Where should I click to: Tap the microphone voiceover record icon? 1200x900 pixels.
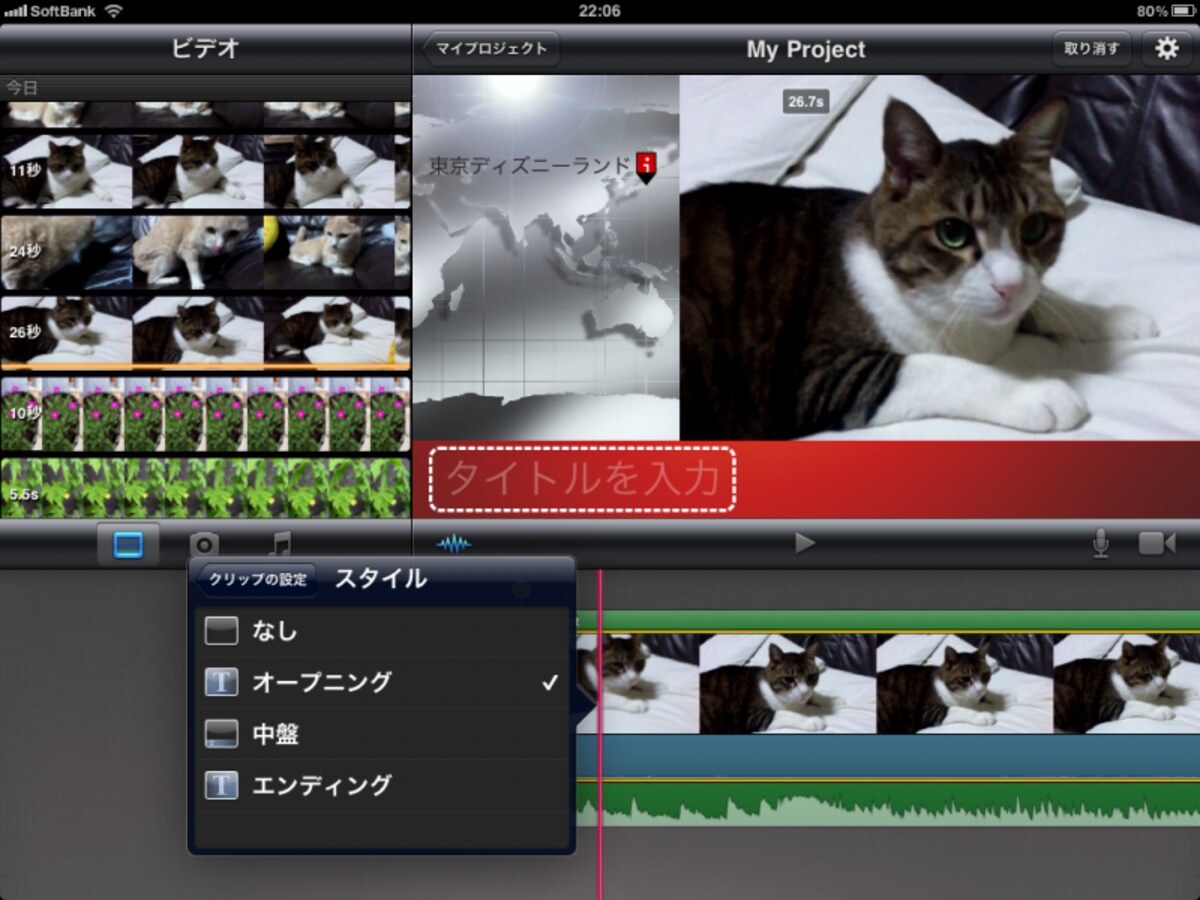[x=1100, y=543]
